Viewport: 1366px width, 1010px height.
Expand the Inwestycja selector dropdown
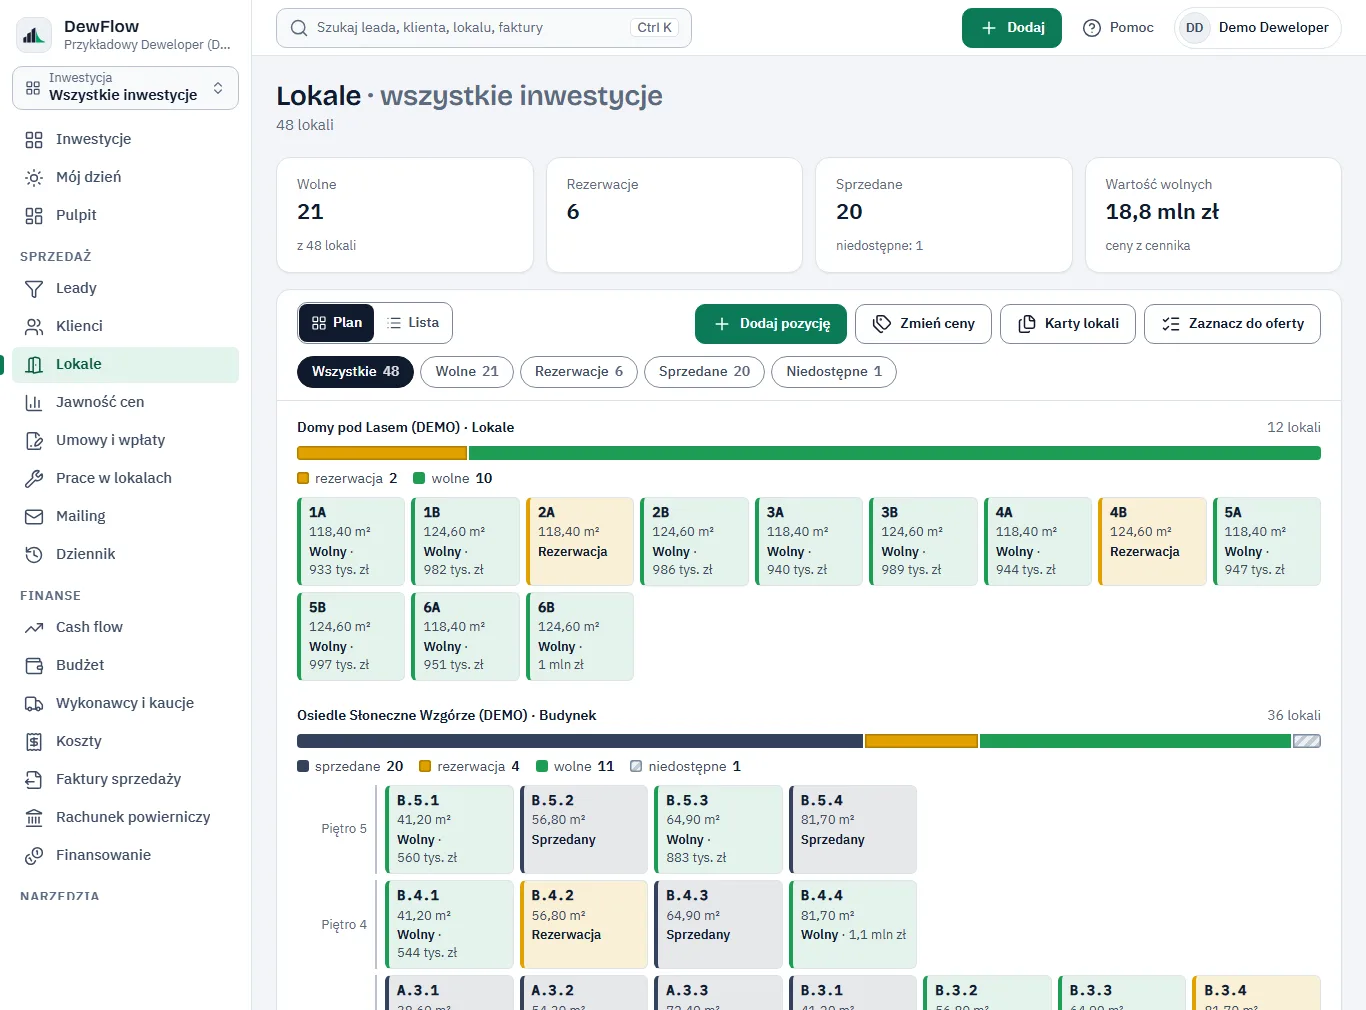coord(125,88)
